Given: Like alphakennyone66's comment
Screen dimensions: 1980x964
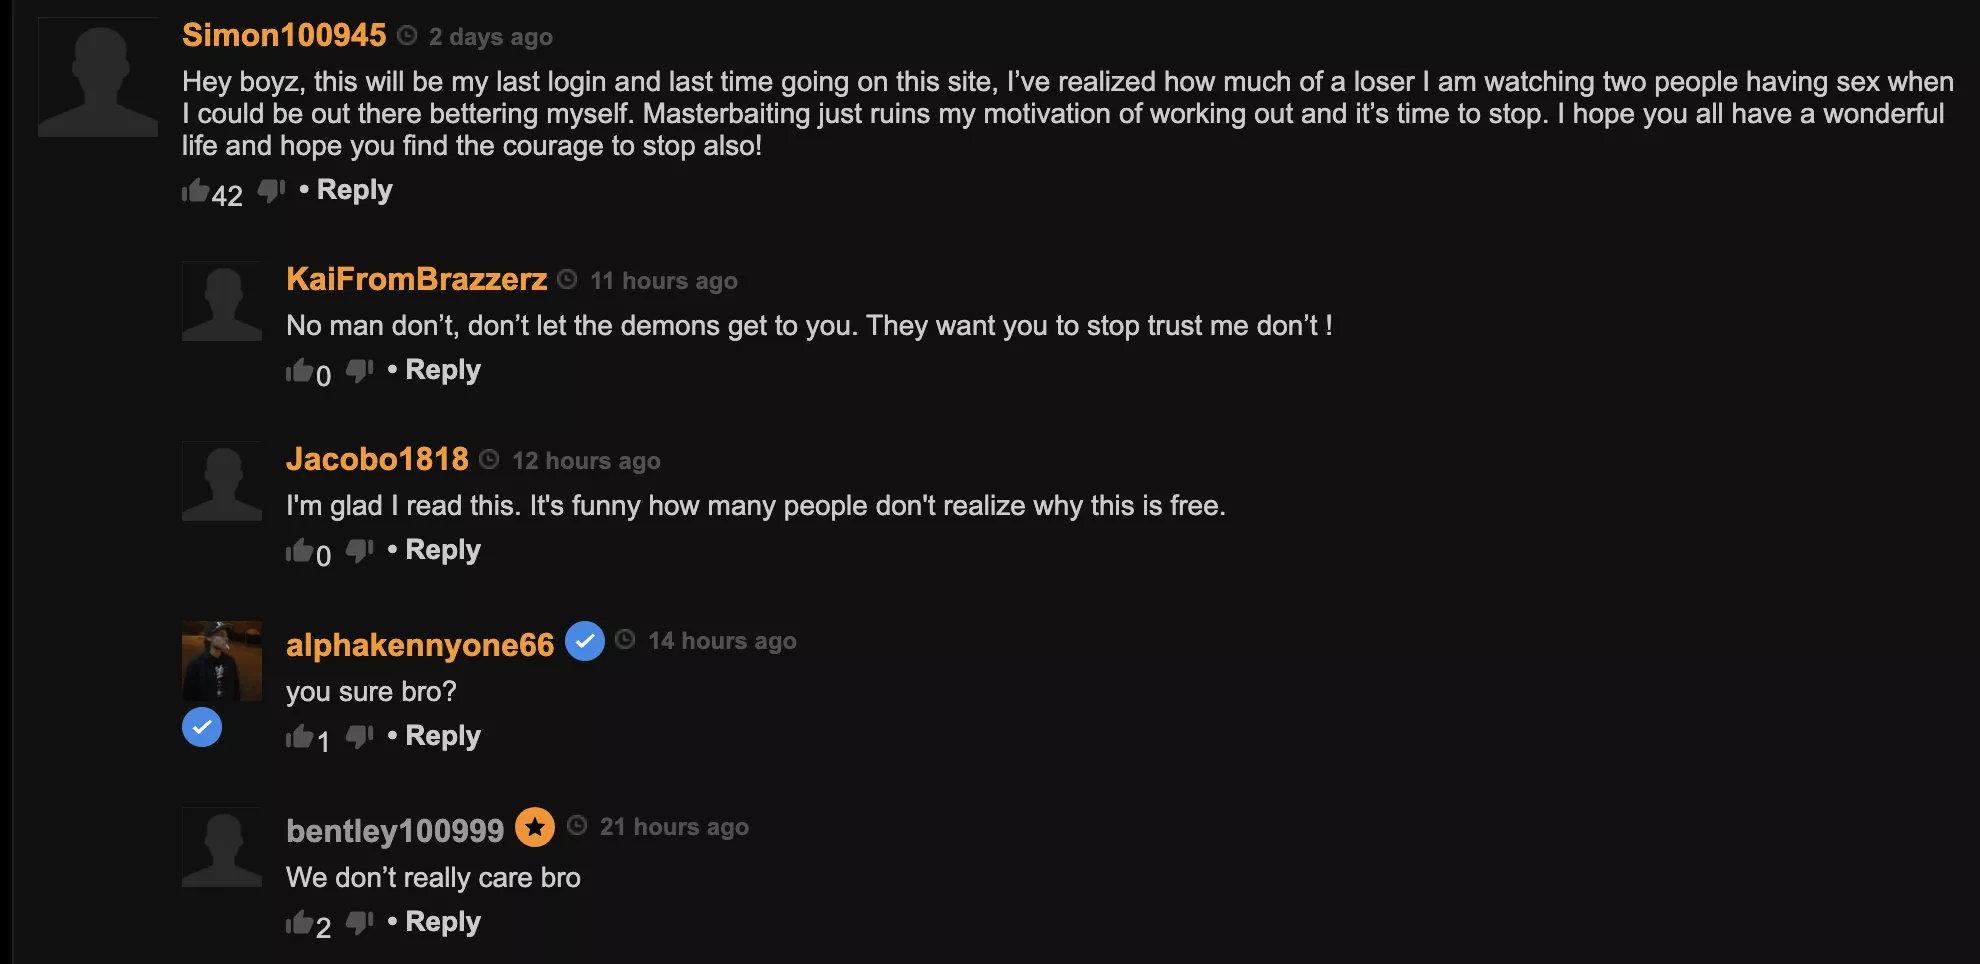Looking at the screenshot, I should coord(299,737).
